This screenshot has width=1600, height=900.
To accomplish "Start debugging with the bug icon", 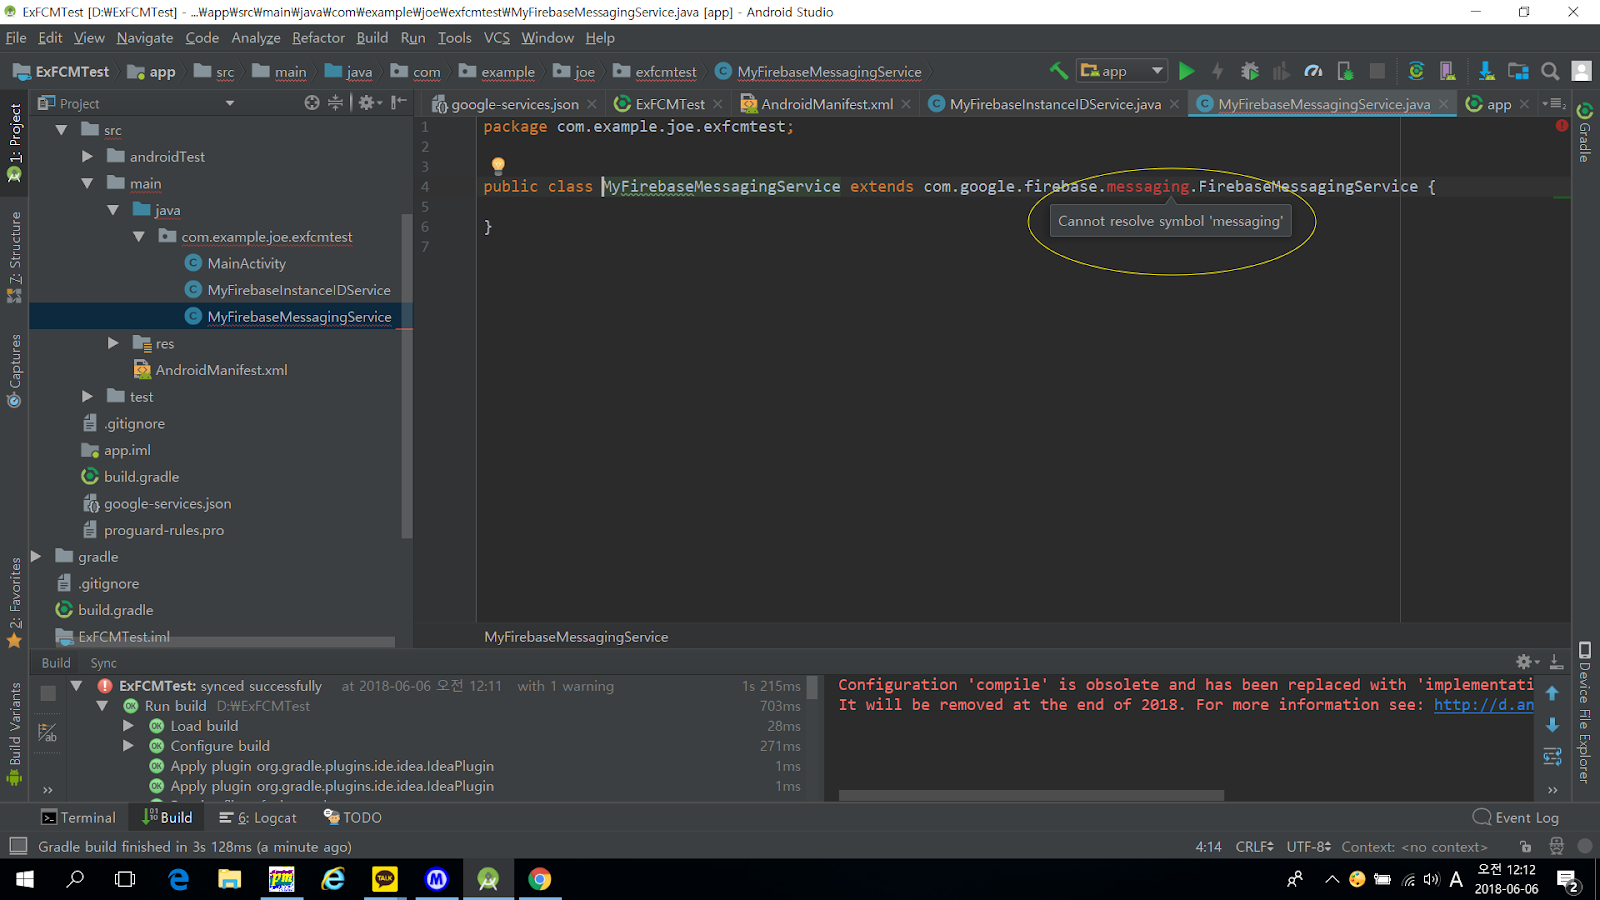I will (1249, 71).
